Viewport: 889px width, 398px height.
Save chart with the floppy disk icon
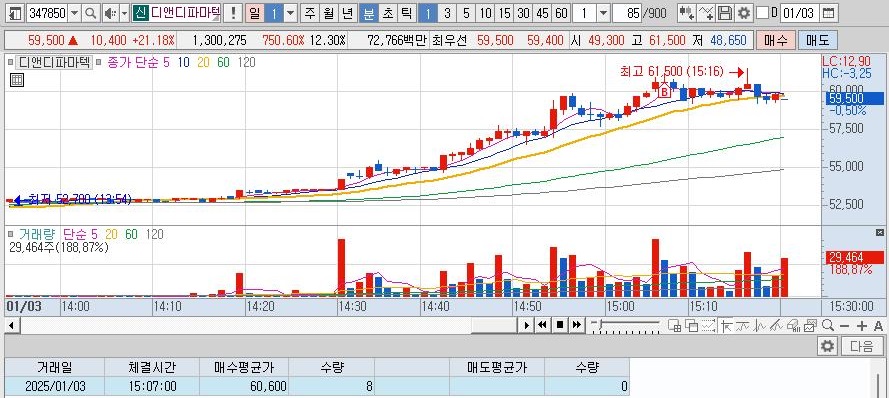[724, 12]
